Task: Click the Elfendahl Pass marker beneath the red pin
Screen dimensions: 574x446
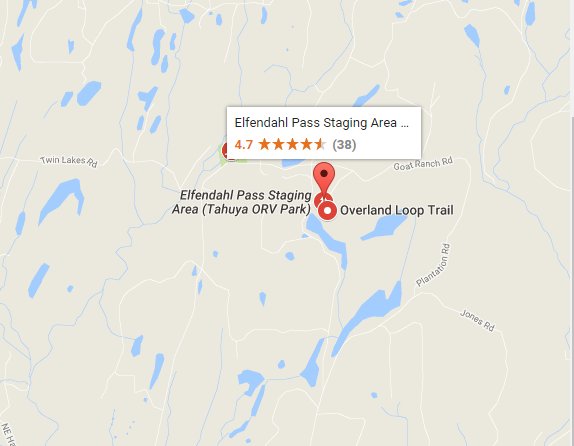Action: pyautogui.click(x=322, y=200)
